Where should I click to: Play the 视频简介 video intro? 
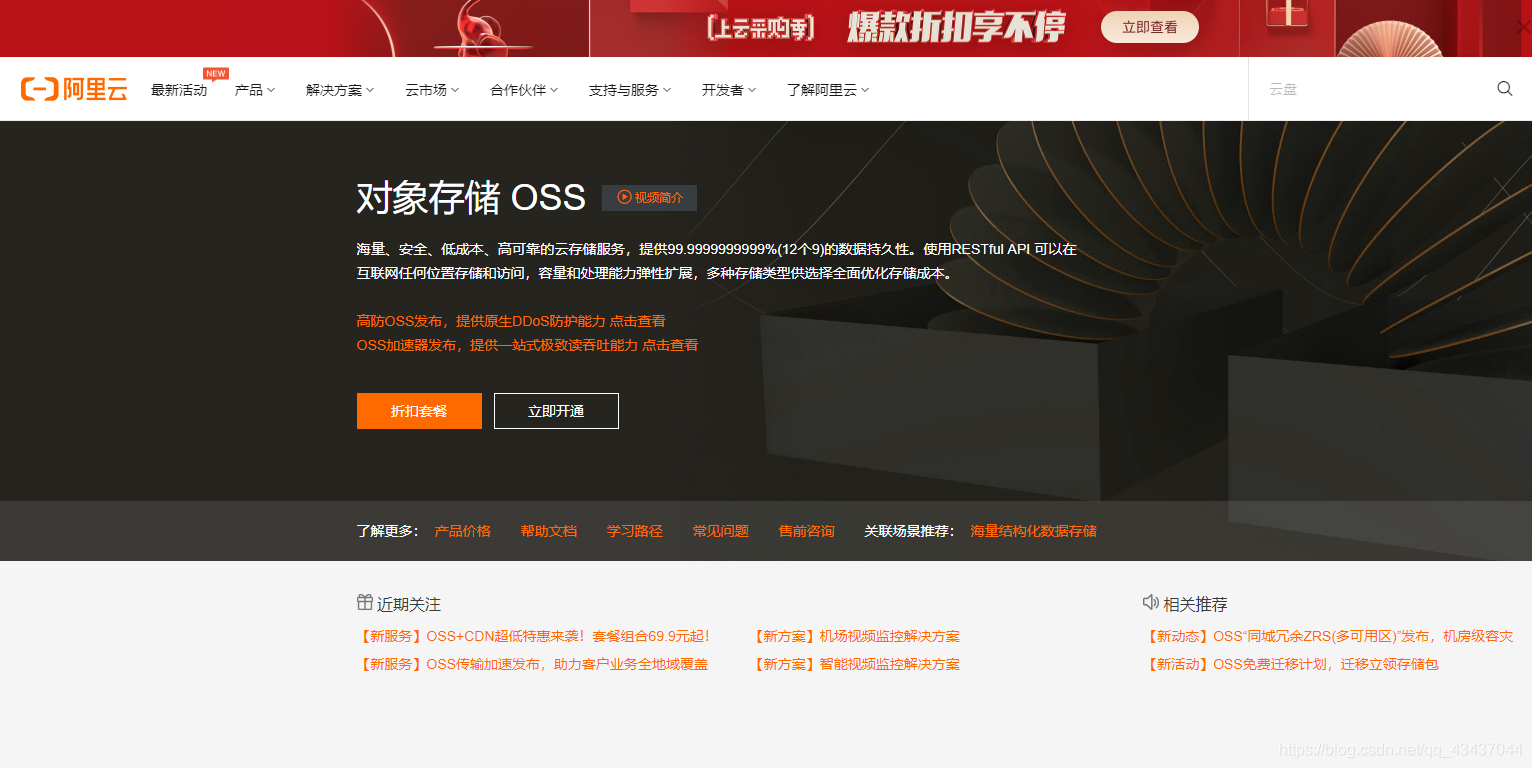coord(649,198)
